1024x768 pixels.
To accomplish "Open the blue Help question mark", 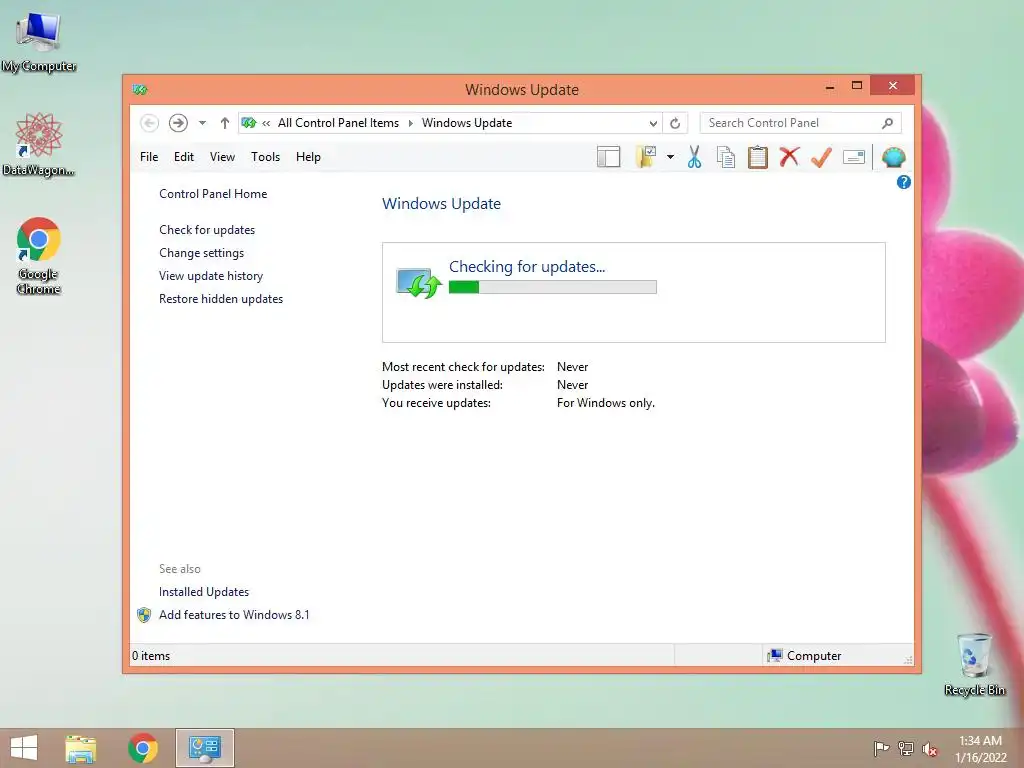I will (x=903, y=182).
